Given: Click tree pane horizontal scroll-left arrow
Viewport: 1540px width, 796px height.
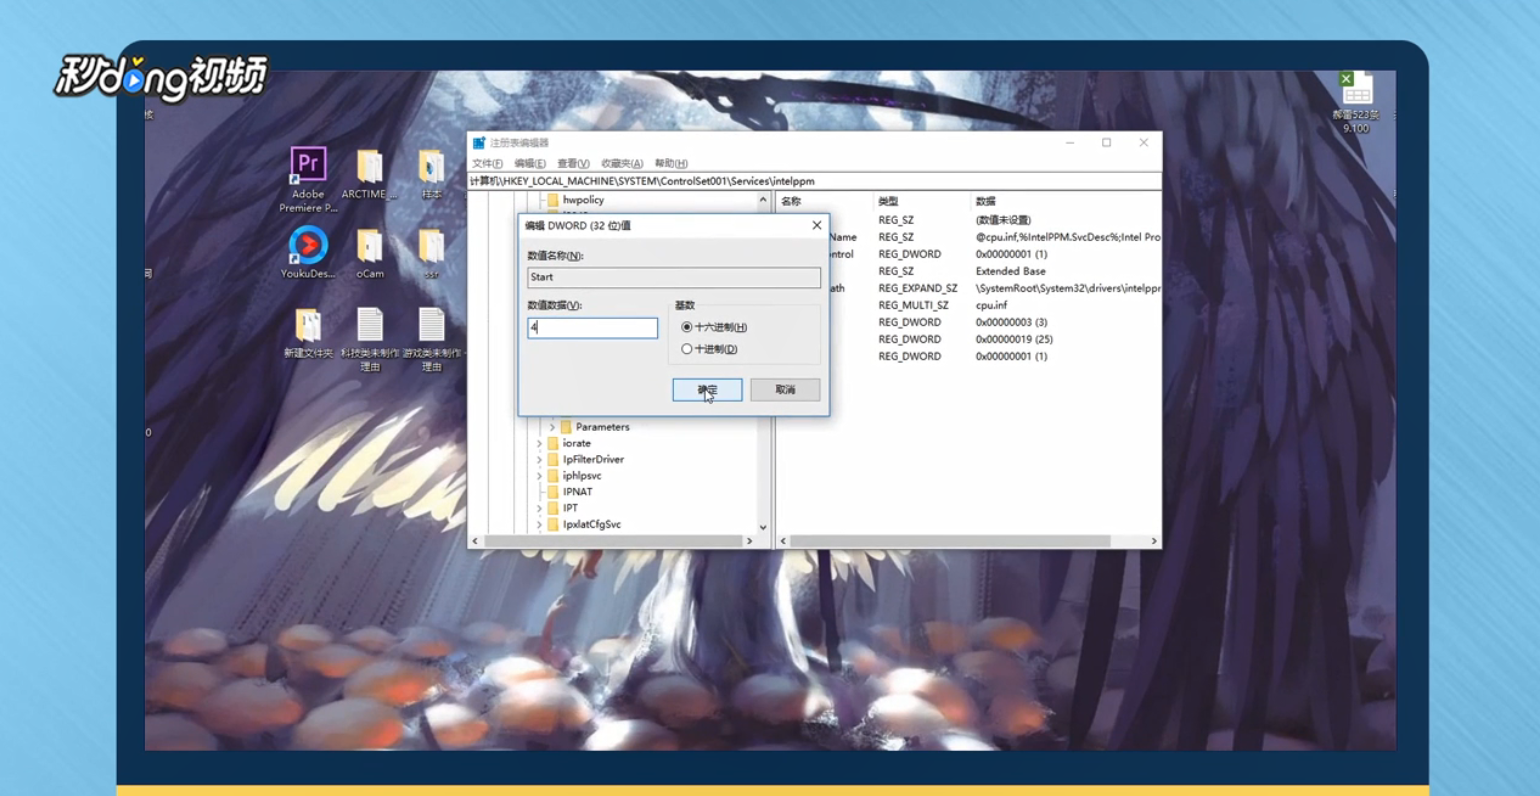Looking at the screenshot, I should pos(475,541).
